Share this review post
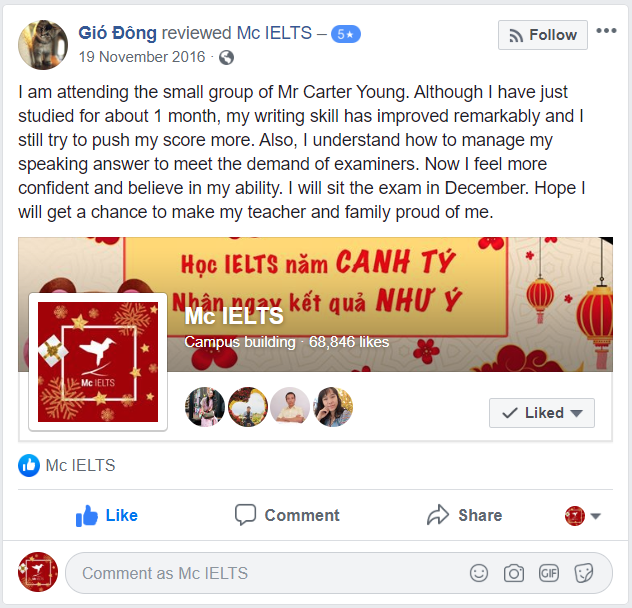Image resolution: width=632 pixels, height=608 pixels. [464, 515]
